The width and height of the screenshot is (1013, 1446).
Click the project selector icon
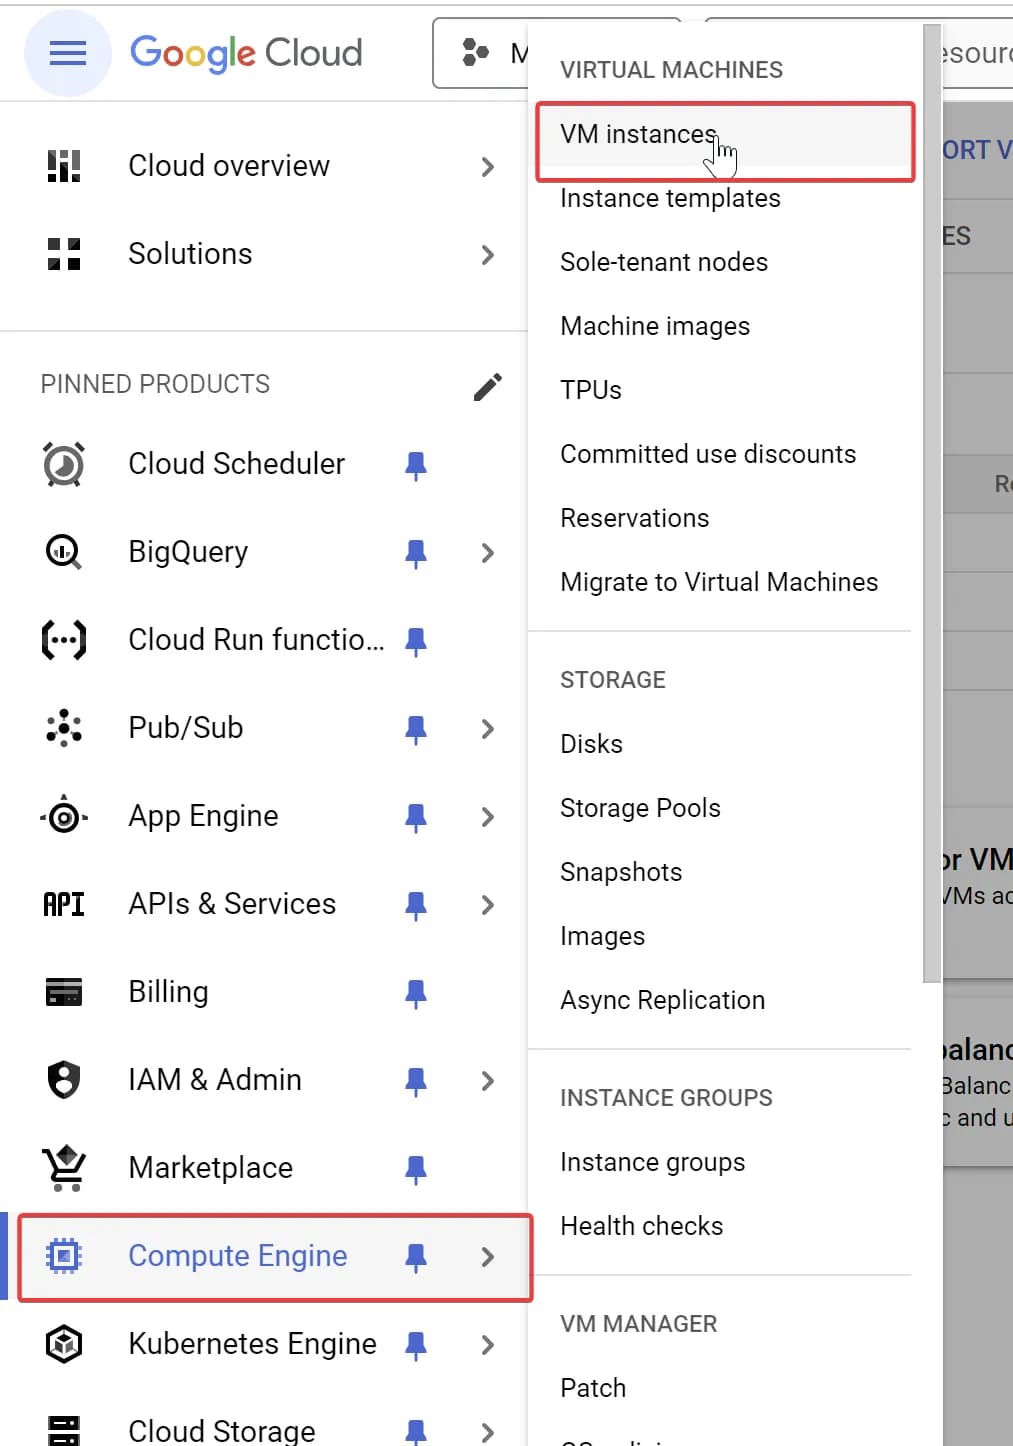click(475, 52)
